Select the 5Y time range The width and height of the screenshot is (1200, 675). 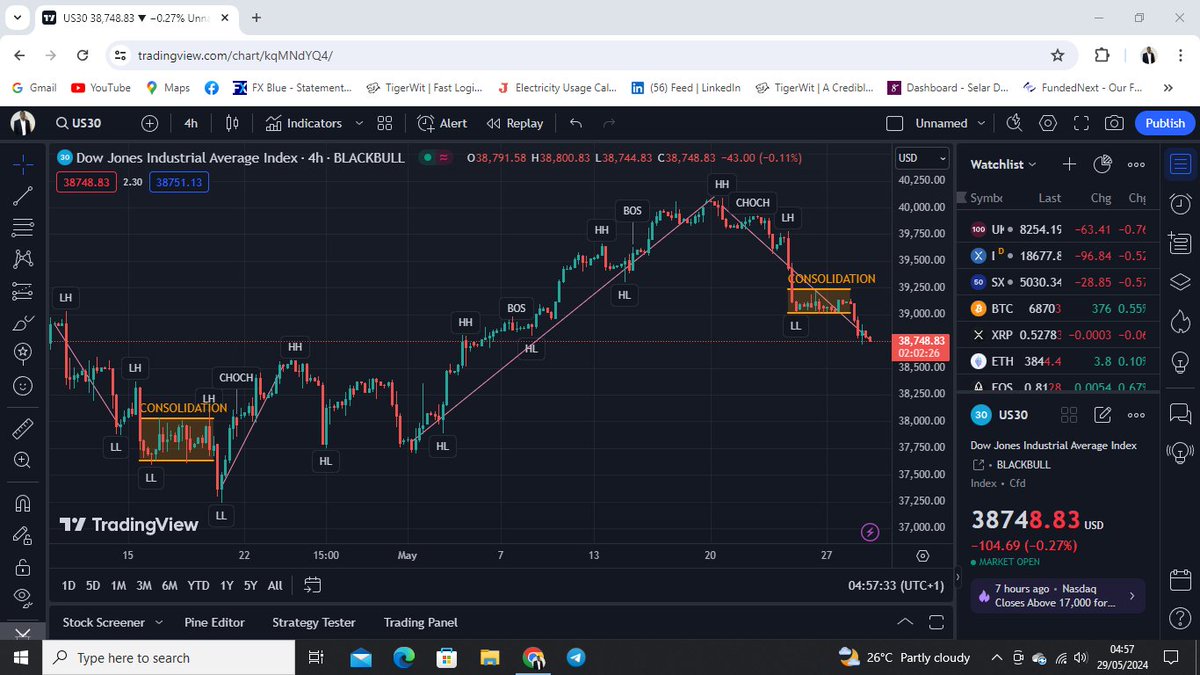click(251, 585)
